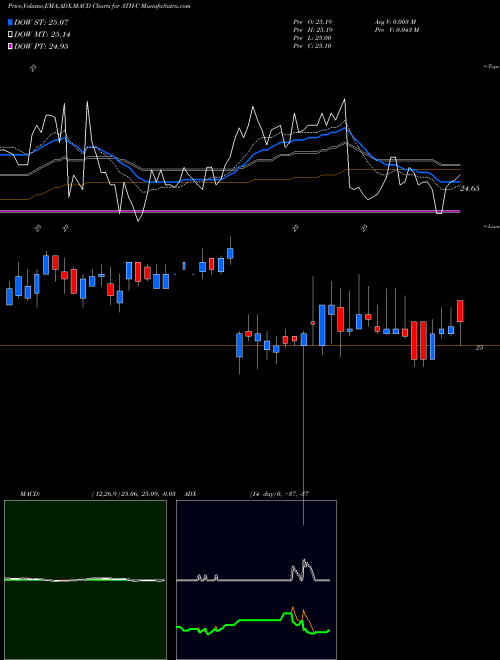Click the magenta DOW PT legend swatch
The width and height of the screenshot is (500, 660).
tap(11, 46)
